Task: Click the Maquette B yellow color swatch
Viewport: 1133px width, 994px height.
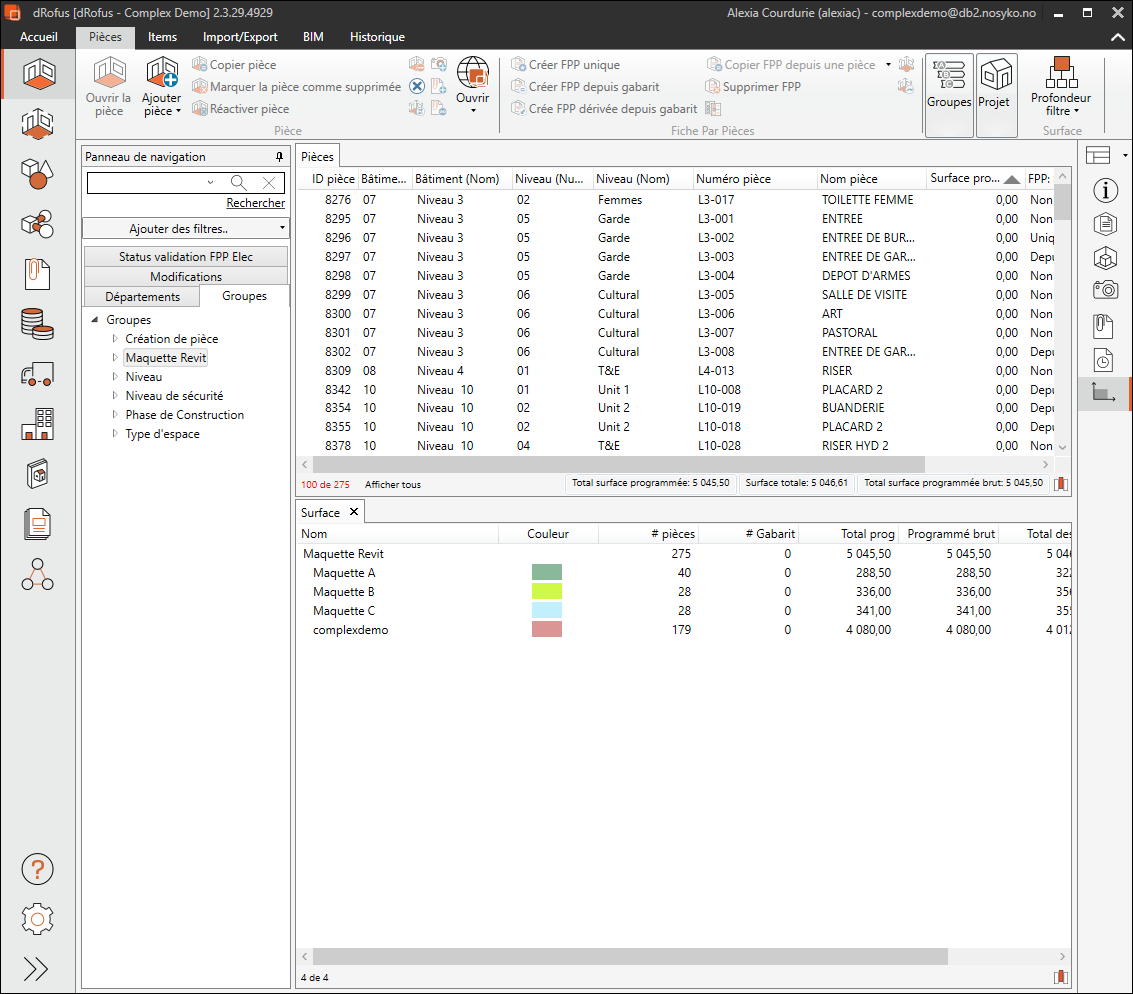Action: click(546, 591)
